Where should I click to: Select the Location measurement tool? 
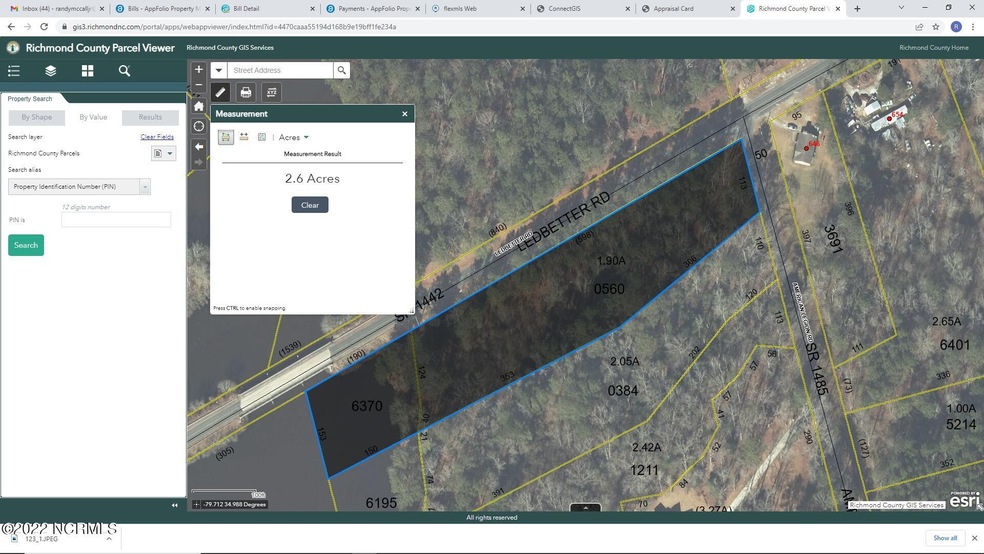(262, 137)
